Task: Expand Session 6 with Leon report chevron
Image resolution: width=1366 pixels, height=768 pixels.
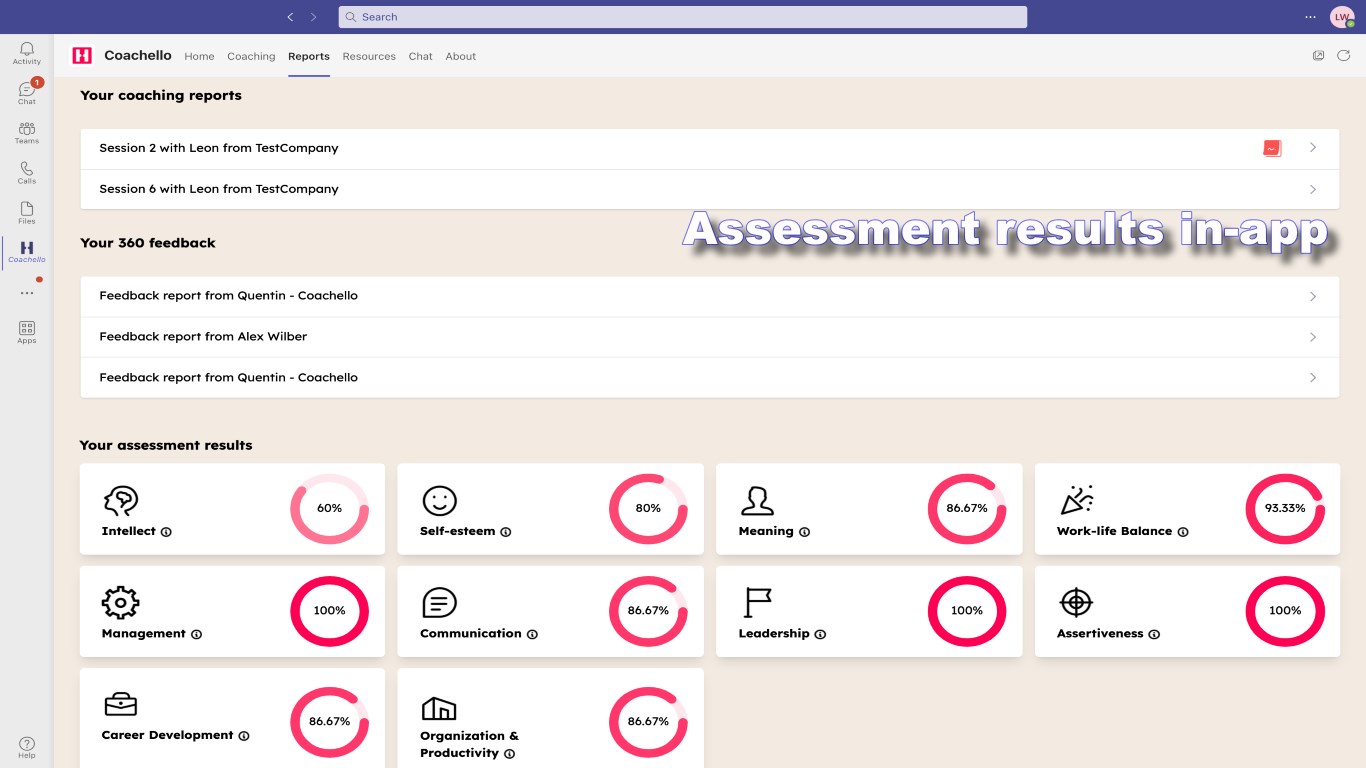Action: [x=1313, y=189]
